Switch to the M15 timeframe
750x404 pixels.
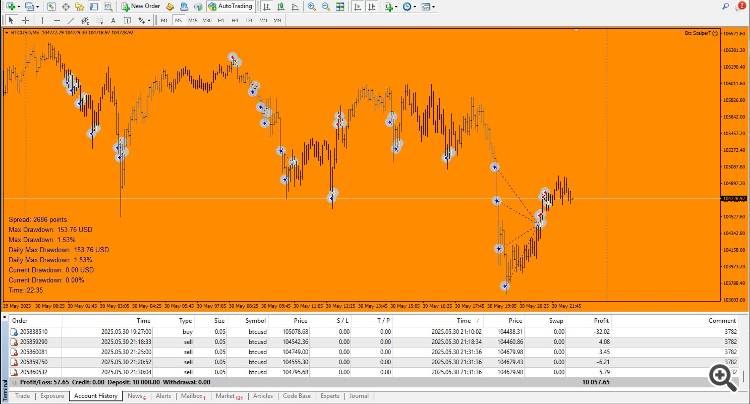click(x=193, y=21)
